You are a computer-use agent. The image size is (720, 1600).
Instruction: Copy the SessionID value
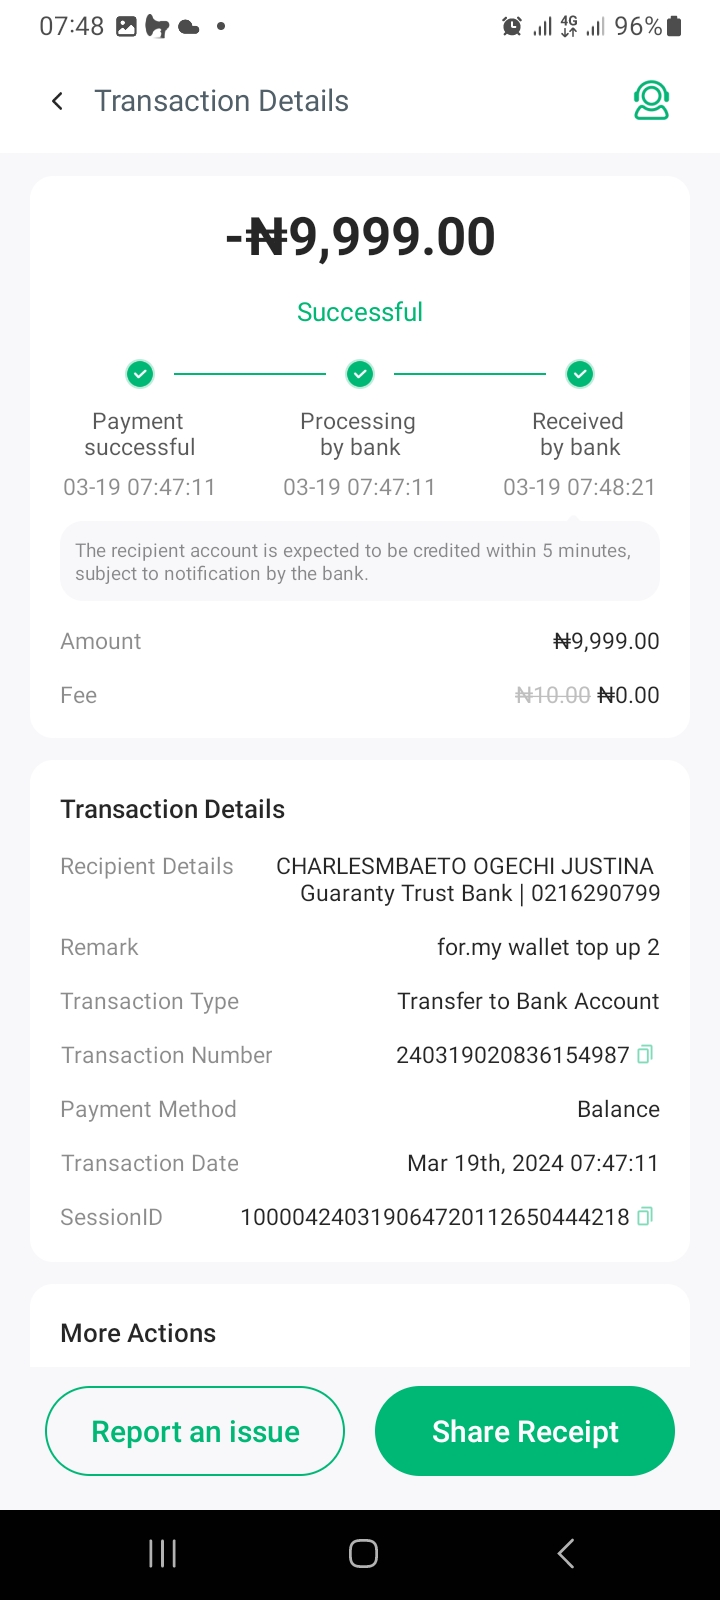coord(645,1216)
